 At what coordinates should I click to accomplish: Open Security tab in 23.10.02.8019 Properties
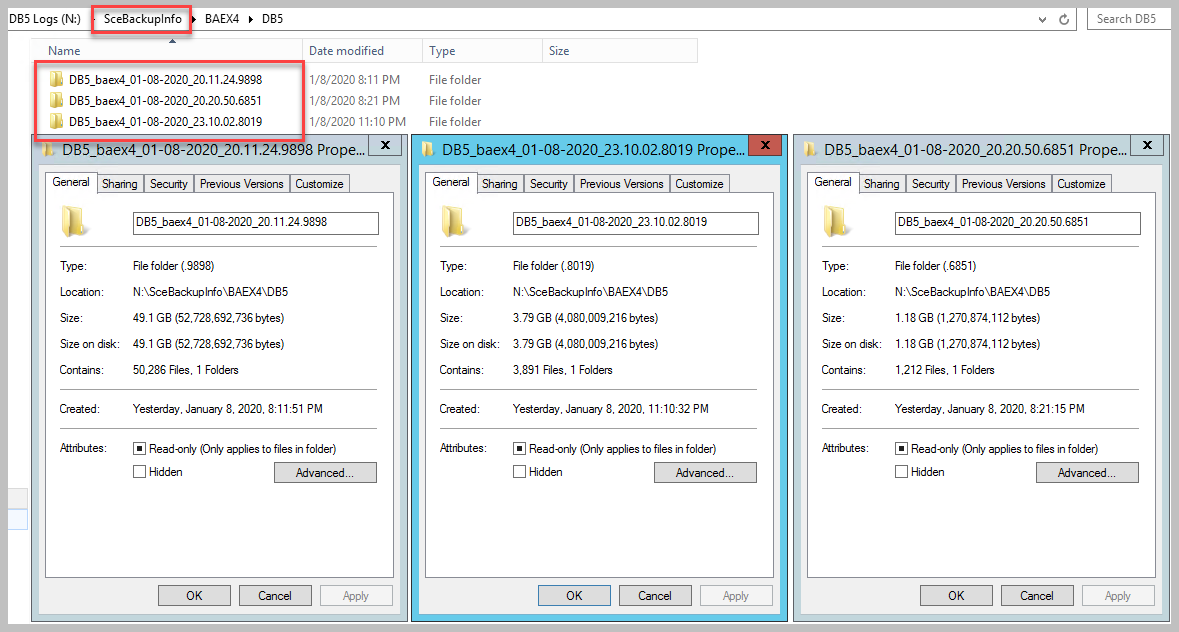548,184
